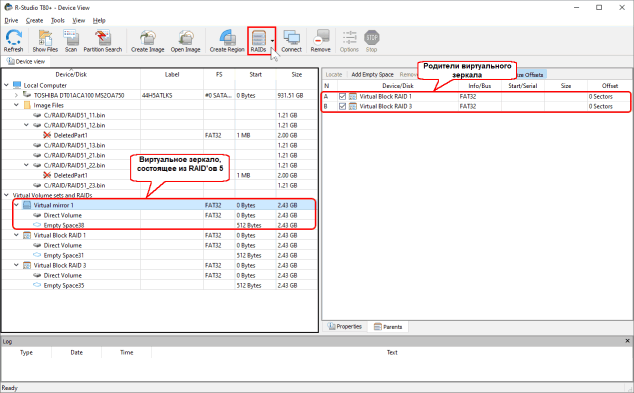This screenshot has width=634, height=393.
Task: Click the Locate button
Action: 334,74
